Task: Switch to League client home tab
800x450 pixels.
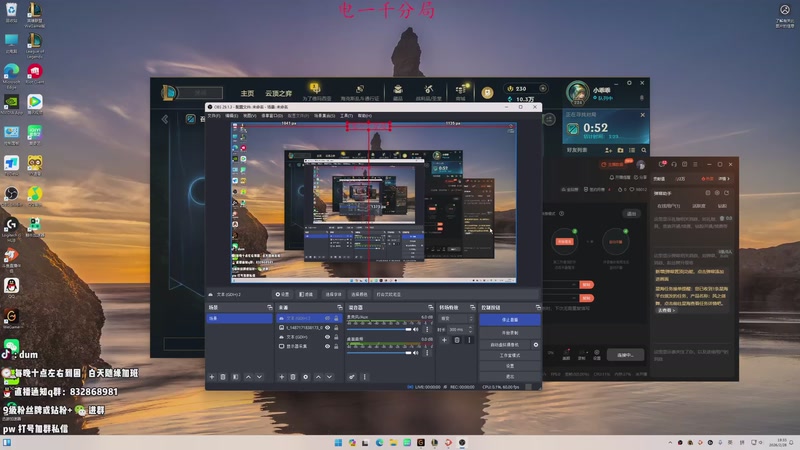Action: point(247,92)
